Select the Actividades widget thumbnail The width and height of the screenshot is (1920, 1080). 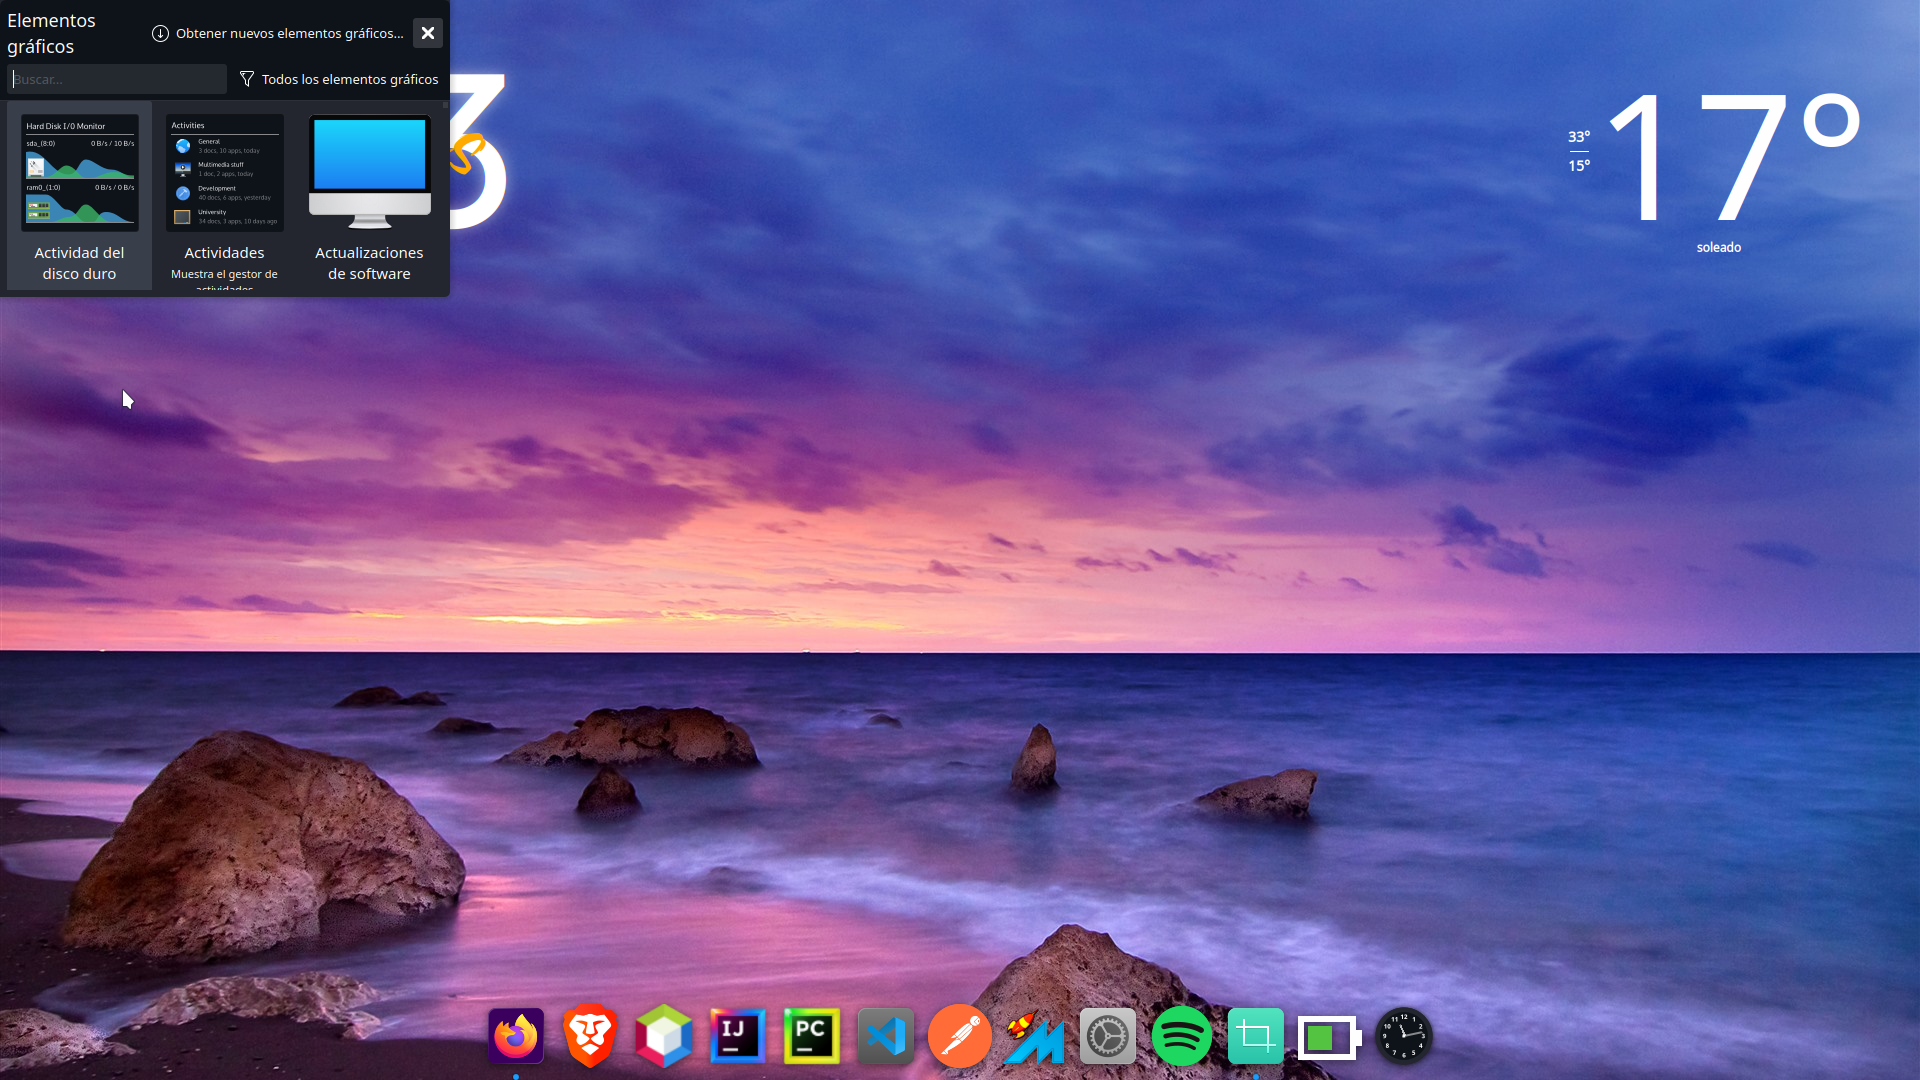coord(224,173)
